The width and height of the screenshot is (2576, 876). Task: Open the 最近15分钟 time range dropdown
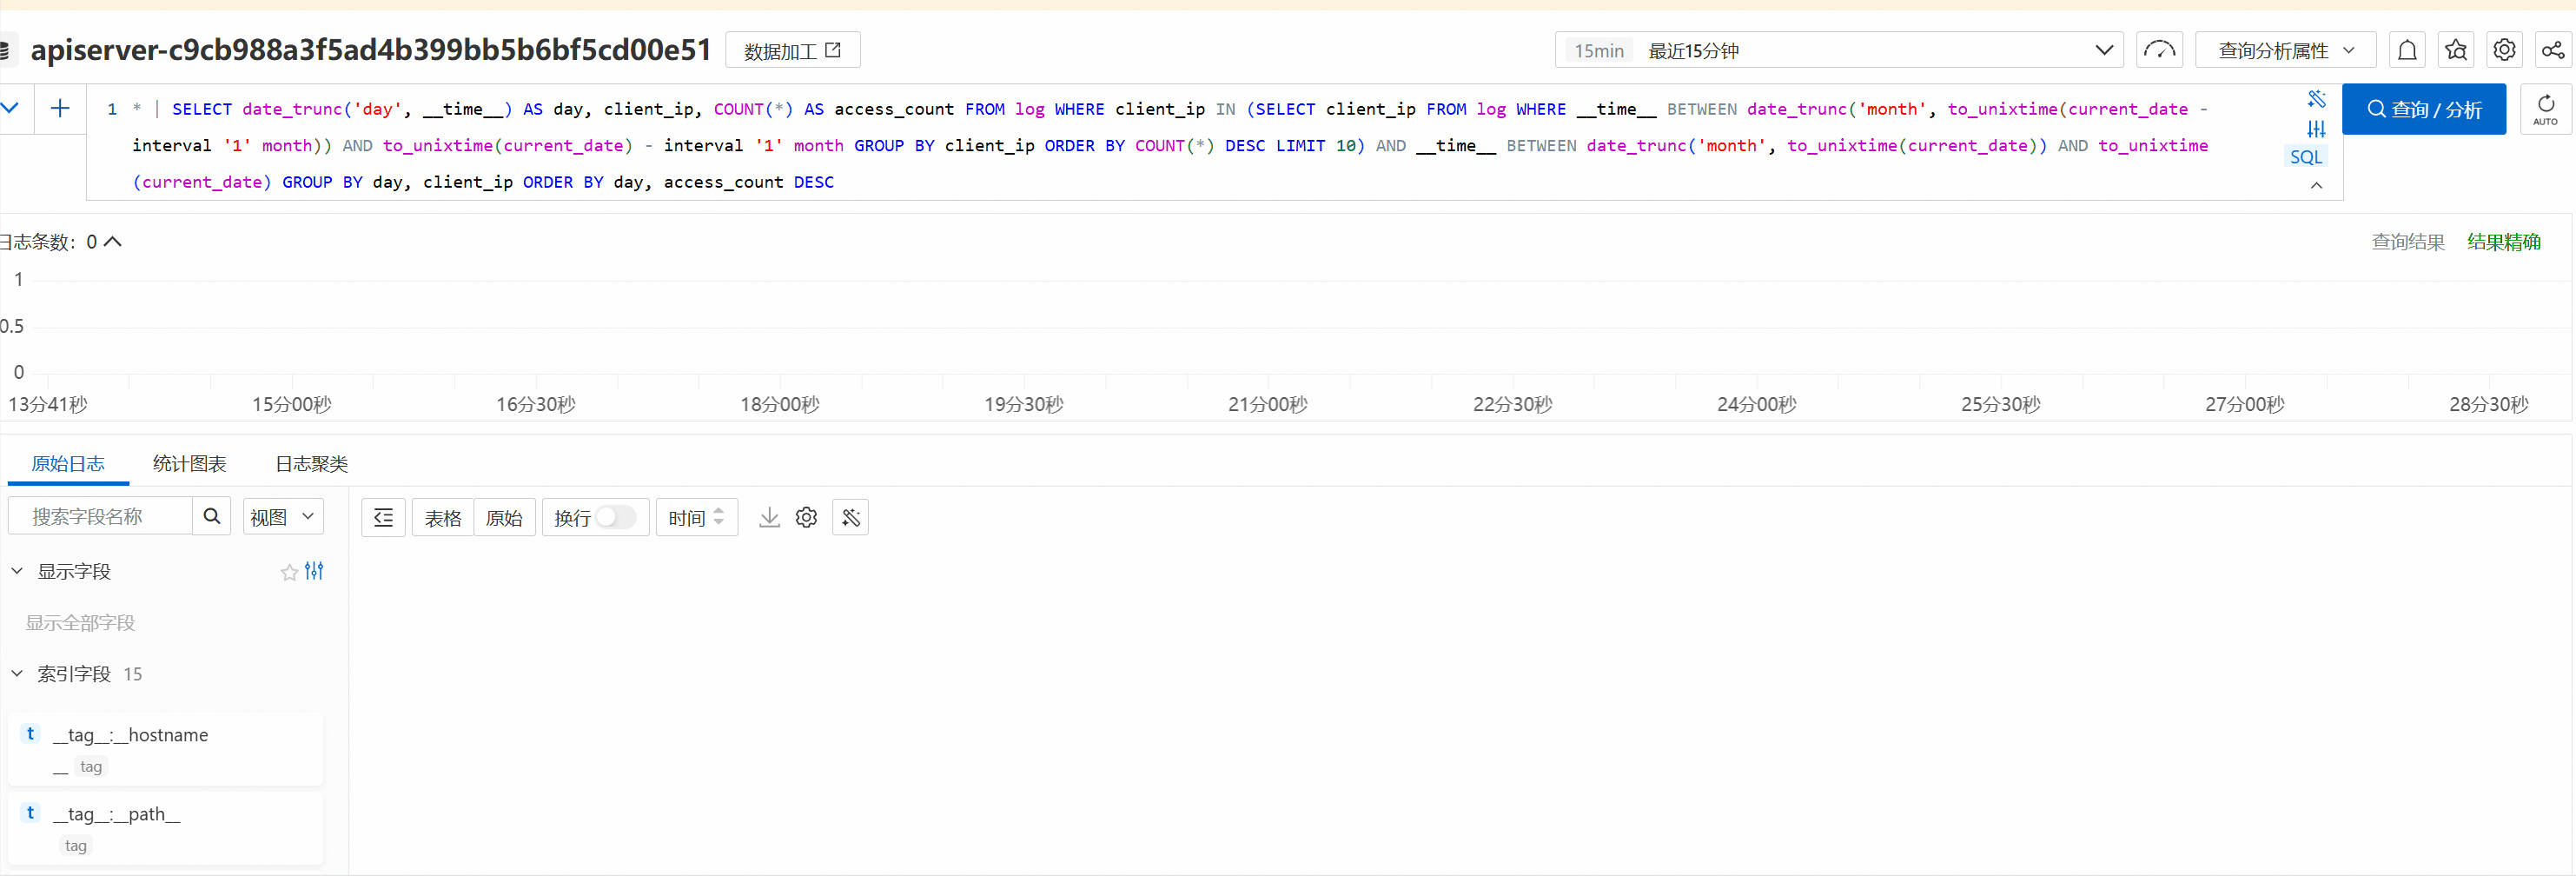[1838, 50]
